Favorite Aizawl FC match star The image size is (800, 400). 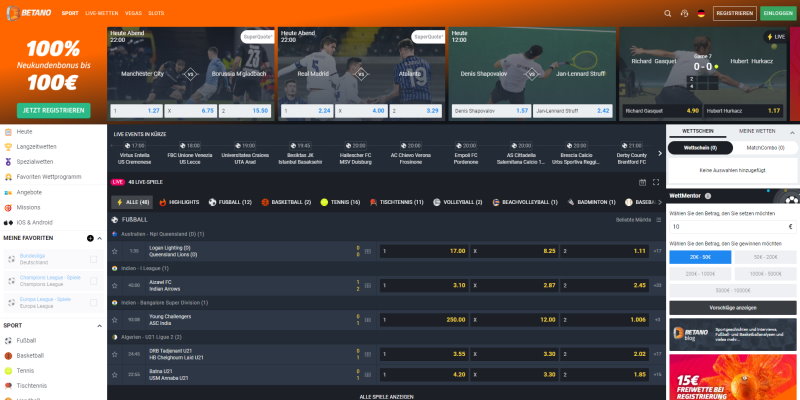tap(115, 285)
